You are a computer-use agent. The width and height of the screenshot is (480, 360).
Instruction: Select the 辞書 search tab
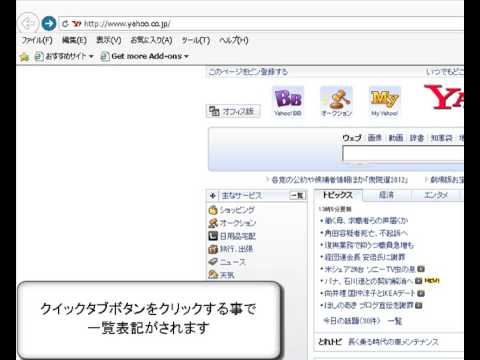coord(417,138)
